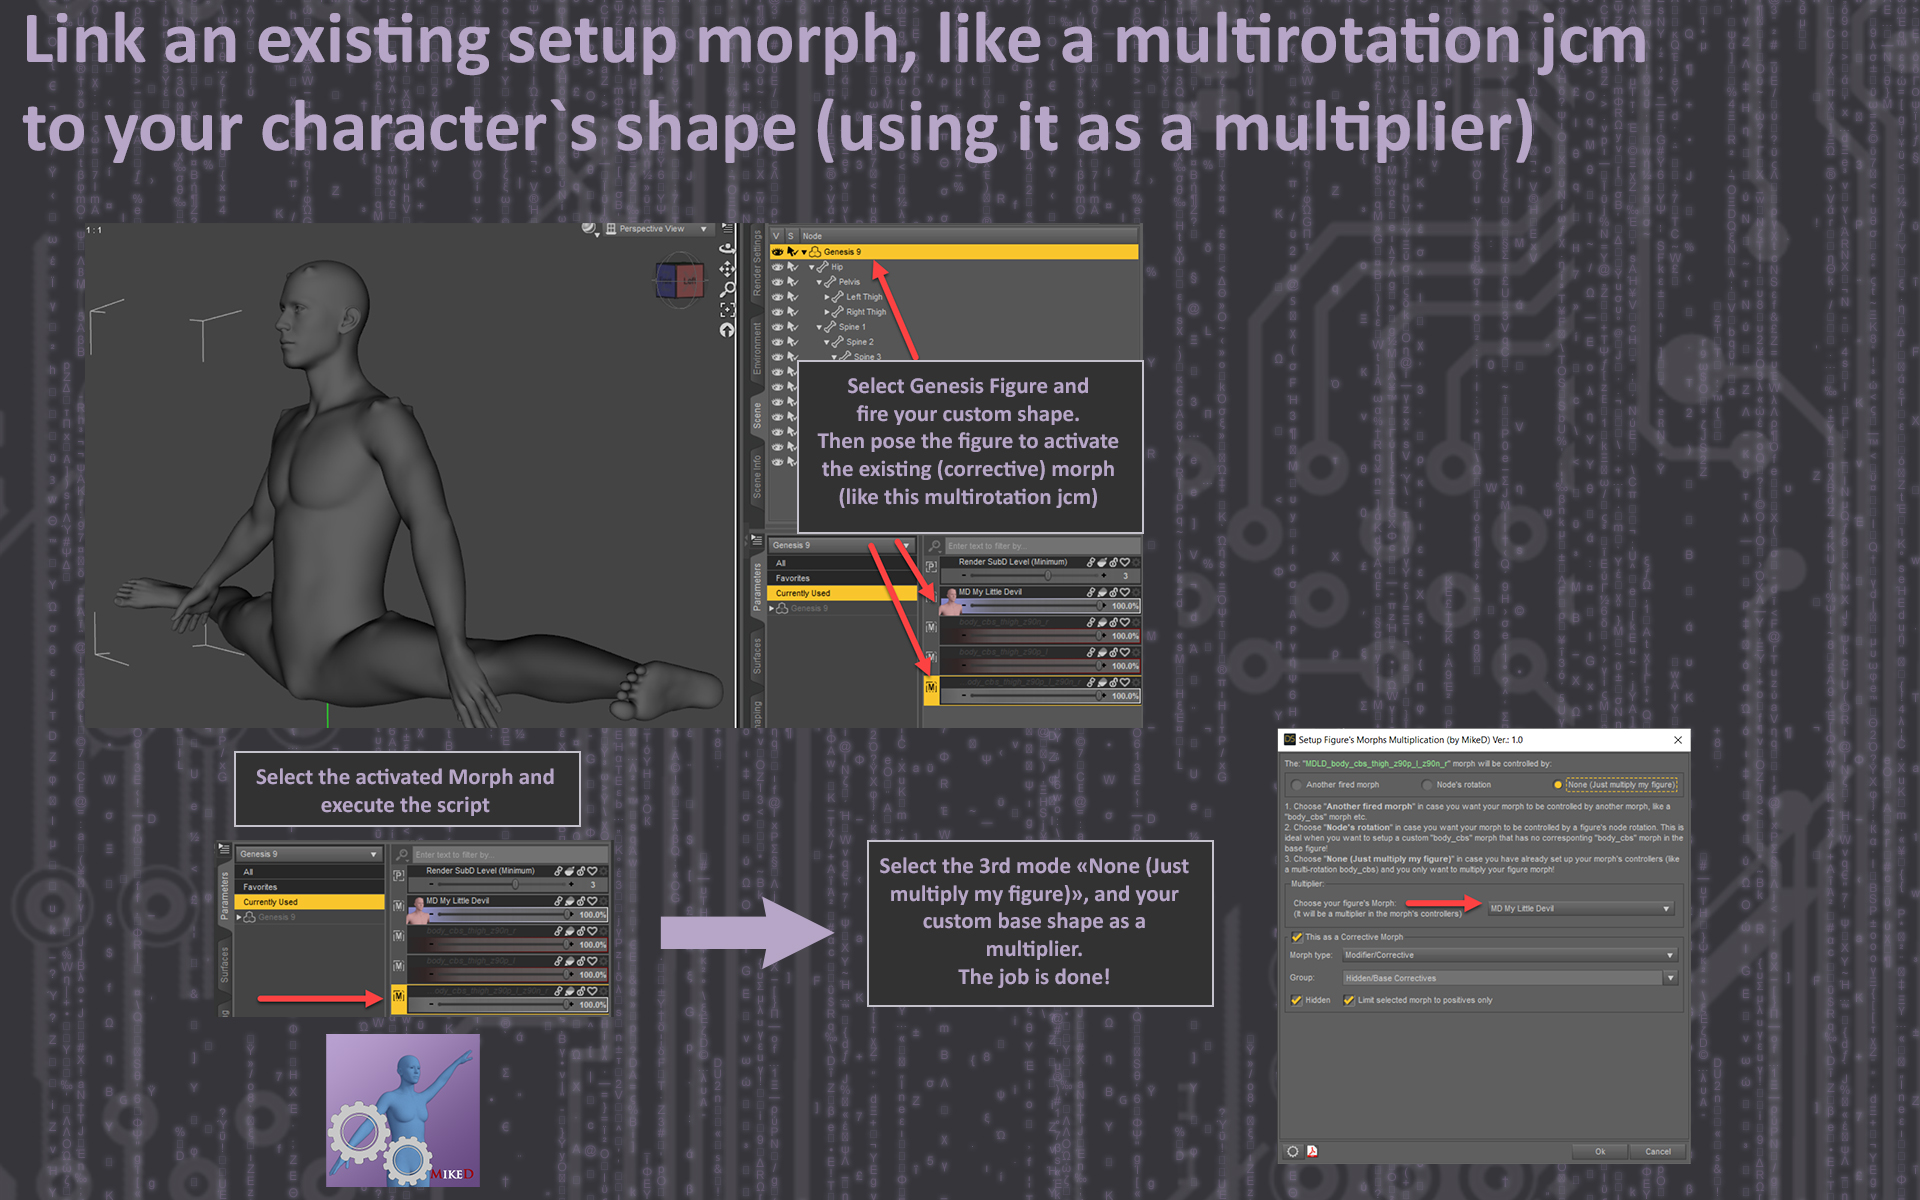Expand the Left Thigh node in the Scene tree

827,297
